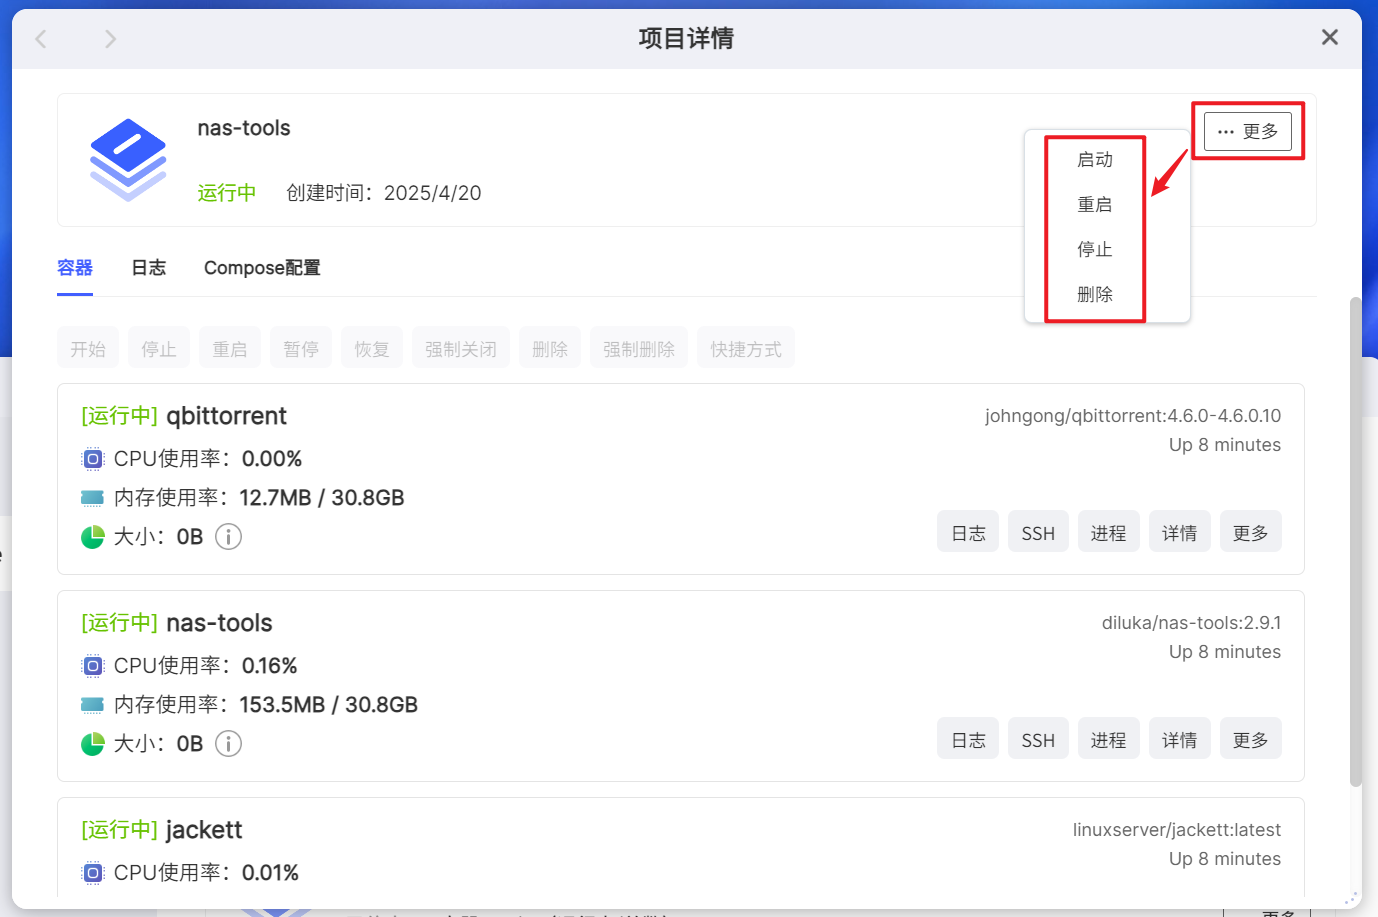Viewport: 1378px width, 917px height.
Task: Open 日志 for the nas-tools container
Action: [968, 739]
